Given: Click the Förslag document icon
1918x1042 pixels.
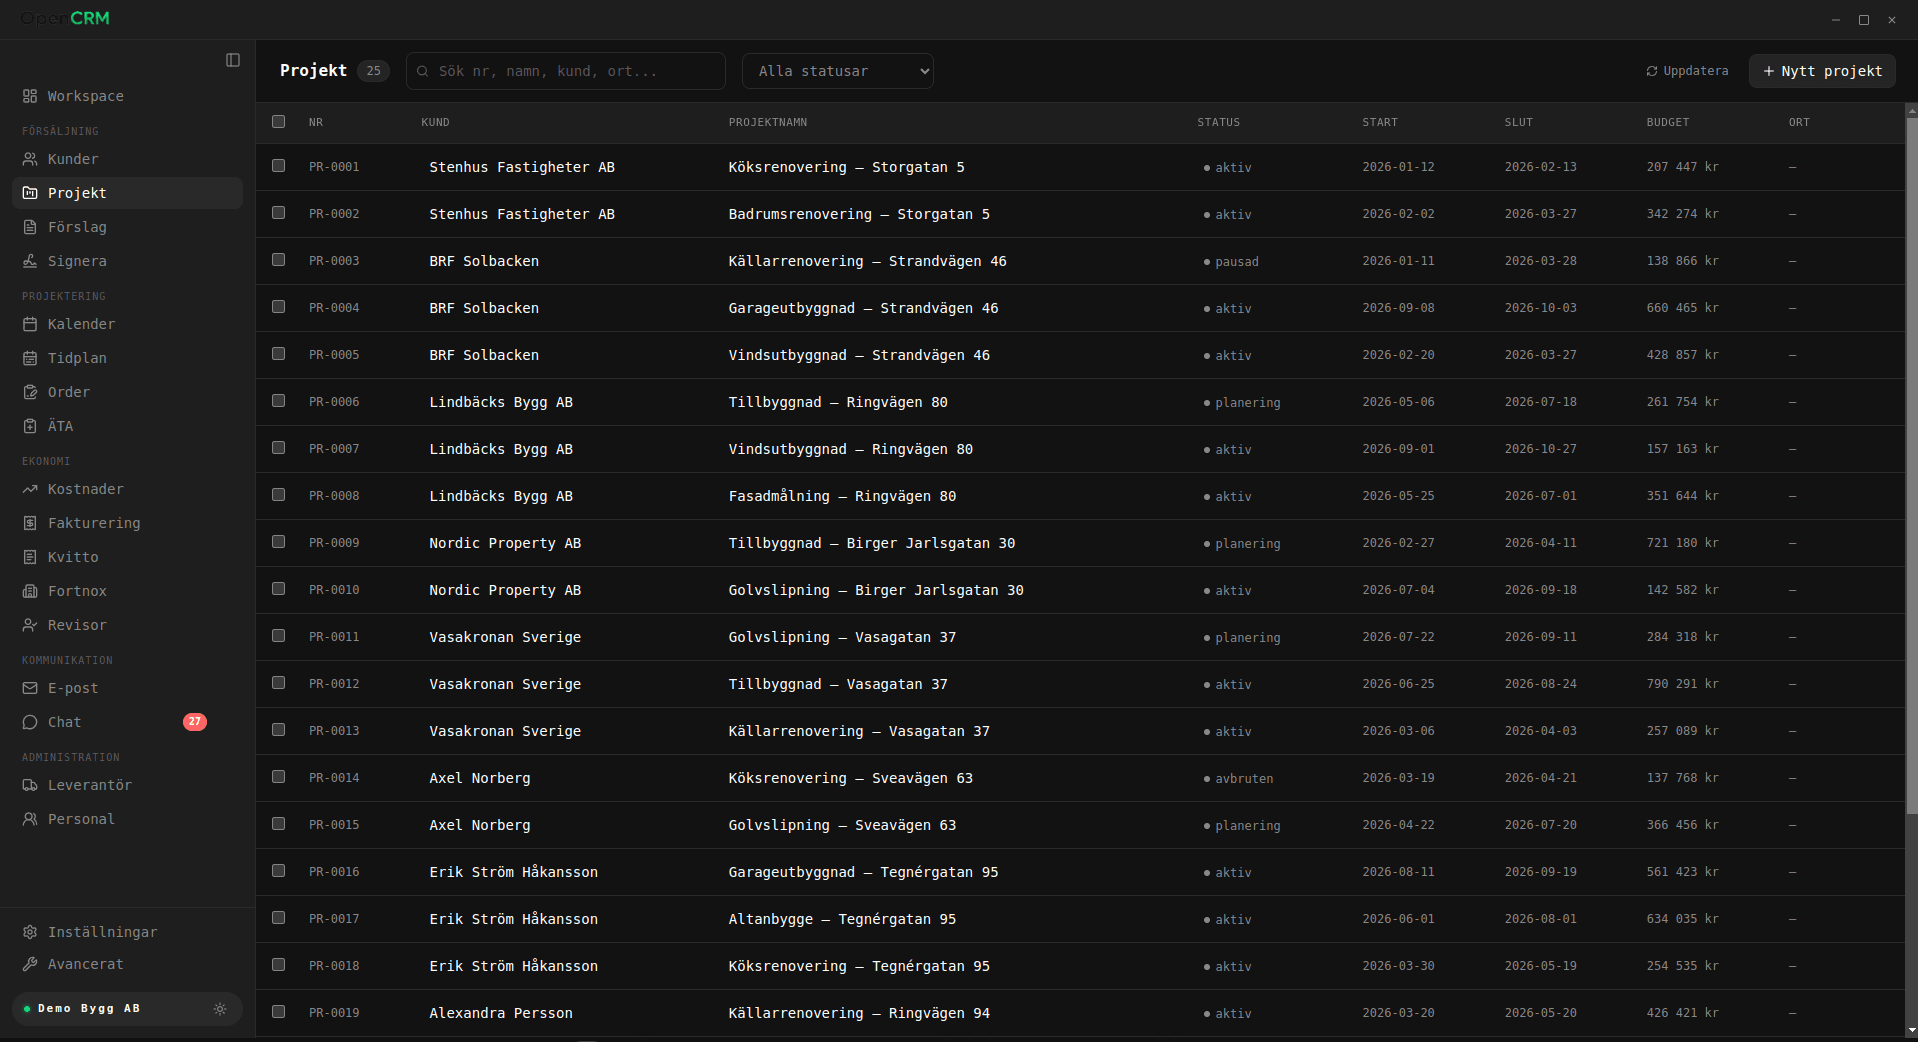Looking at the screenshot, I should coord(30,227).
